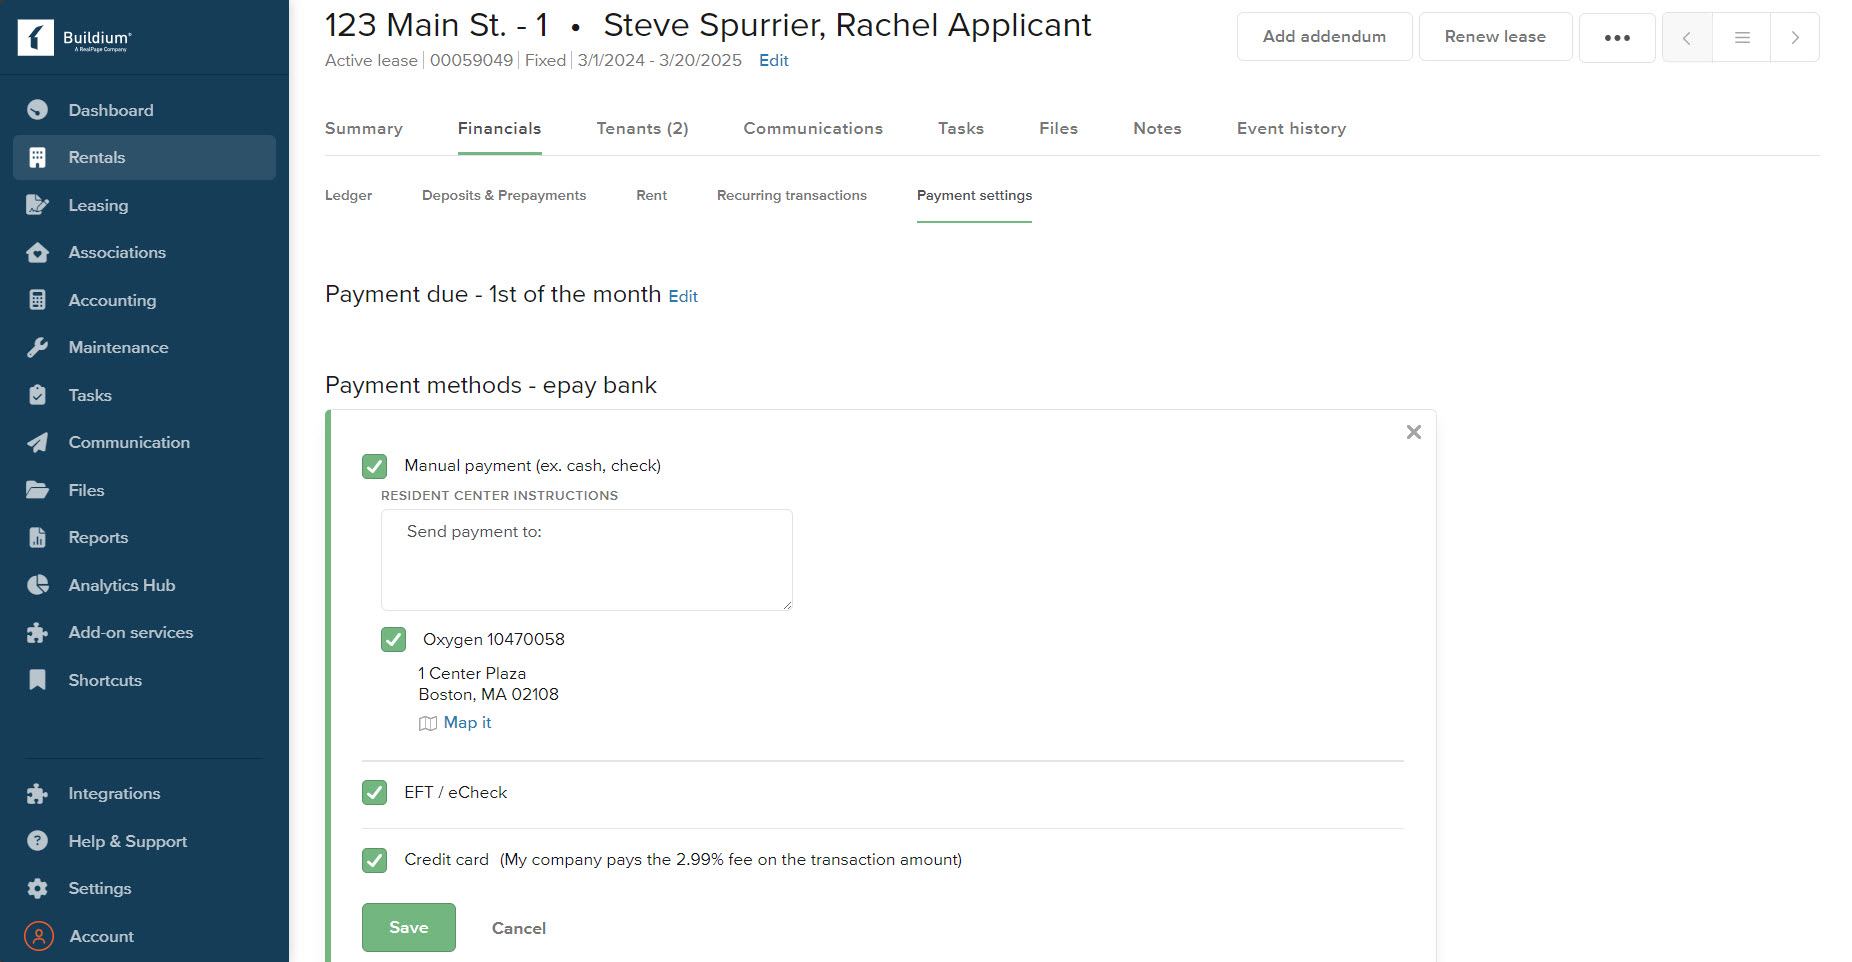Switch to the Tenants (2) tab

tap(642, 128)
